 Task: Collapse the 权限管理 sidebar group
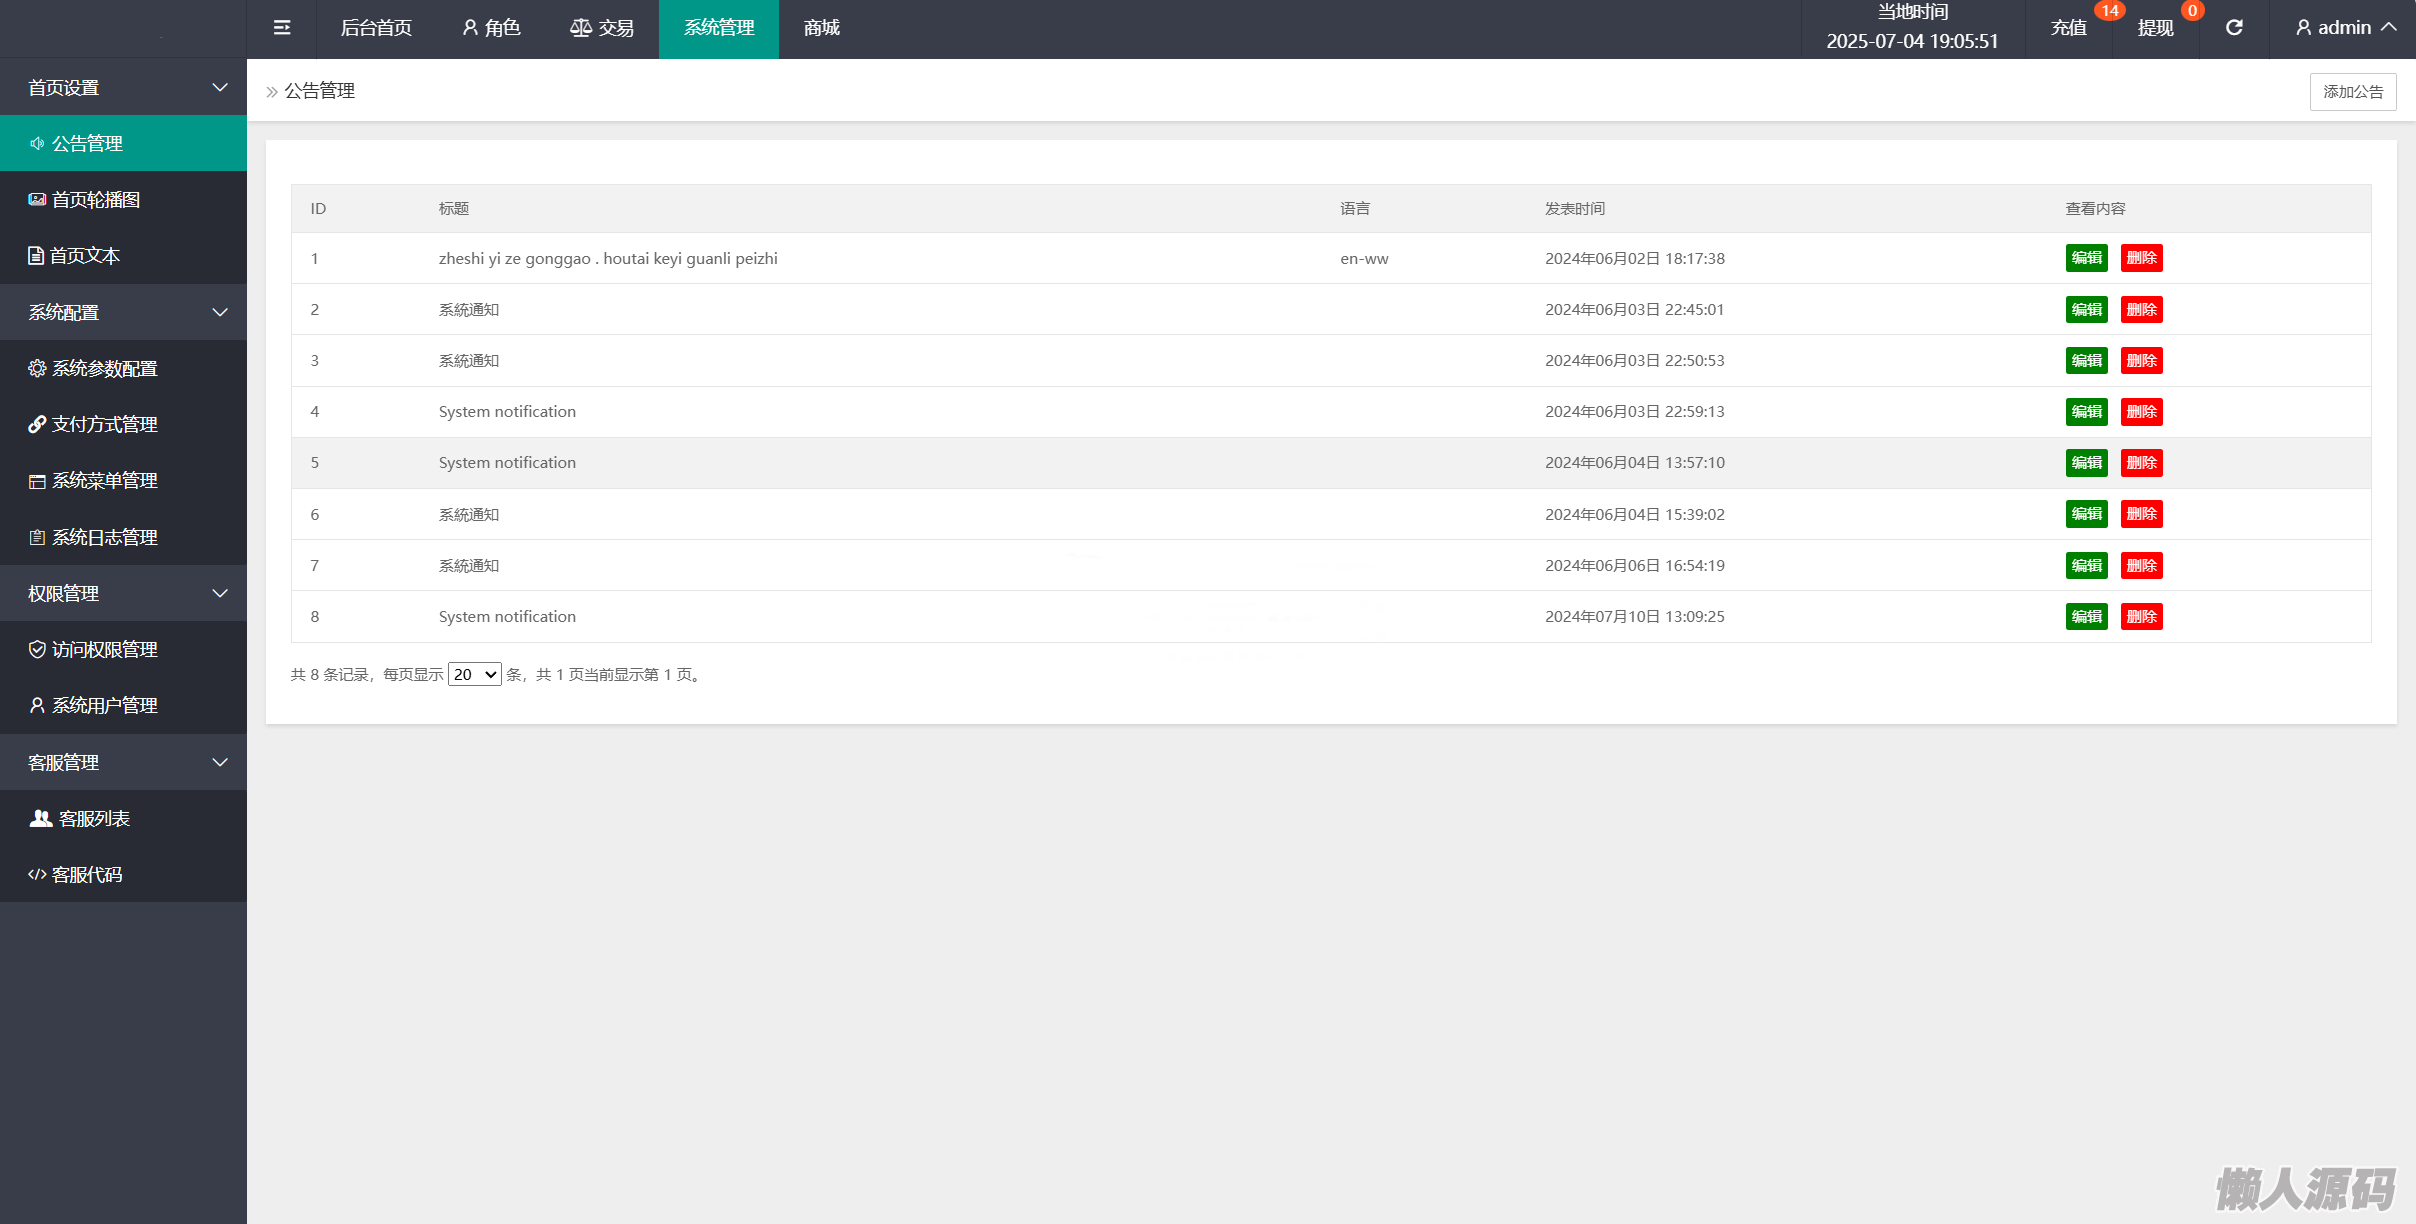pyautogui.click(x=123, y=594)
